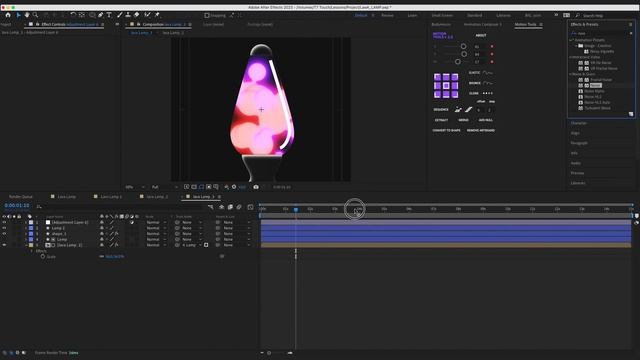The image size is (640, 360).
Task: Click the hide shy layers icon in timeline
Action: [222, 207]
